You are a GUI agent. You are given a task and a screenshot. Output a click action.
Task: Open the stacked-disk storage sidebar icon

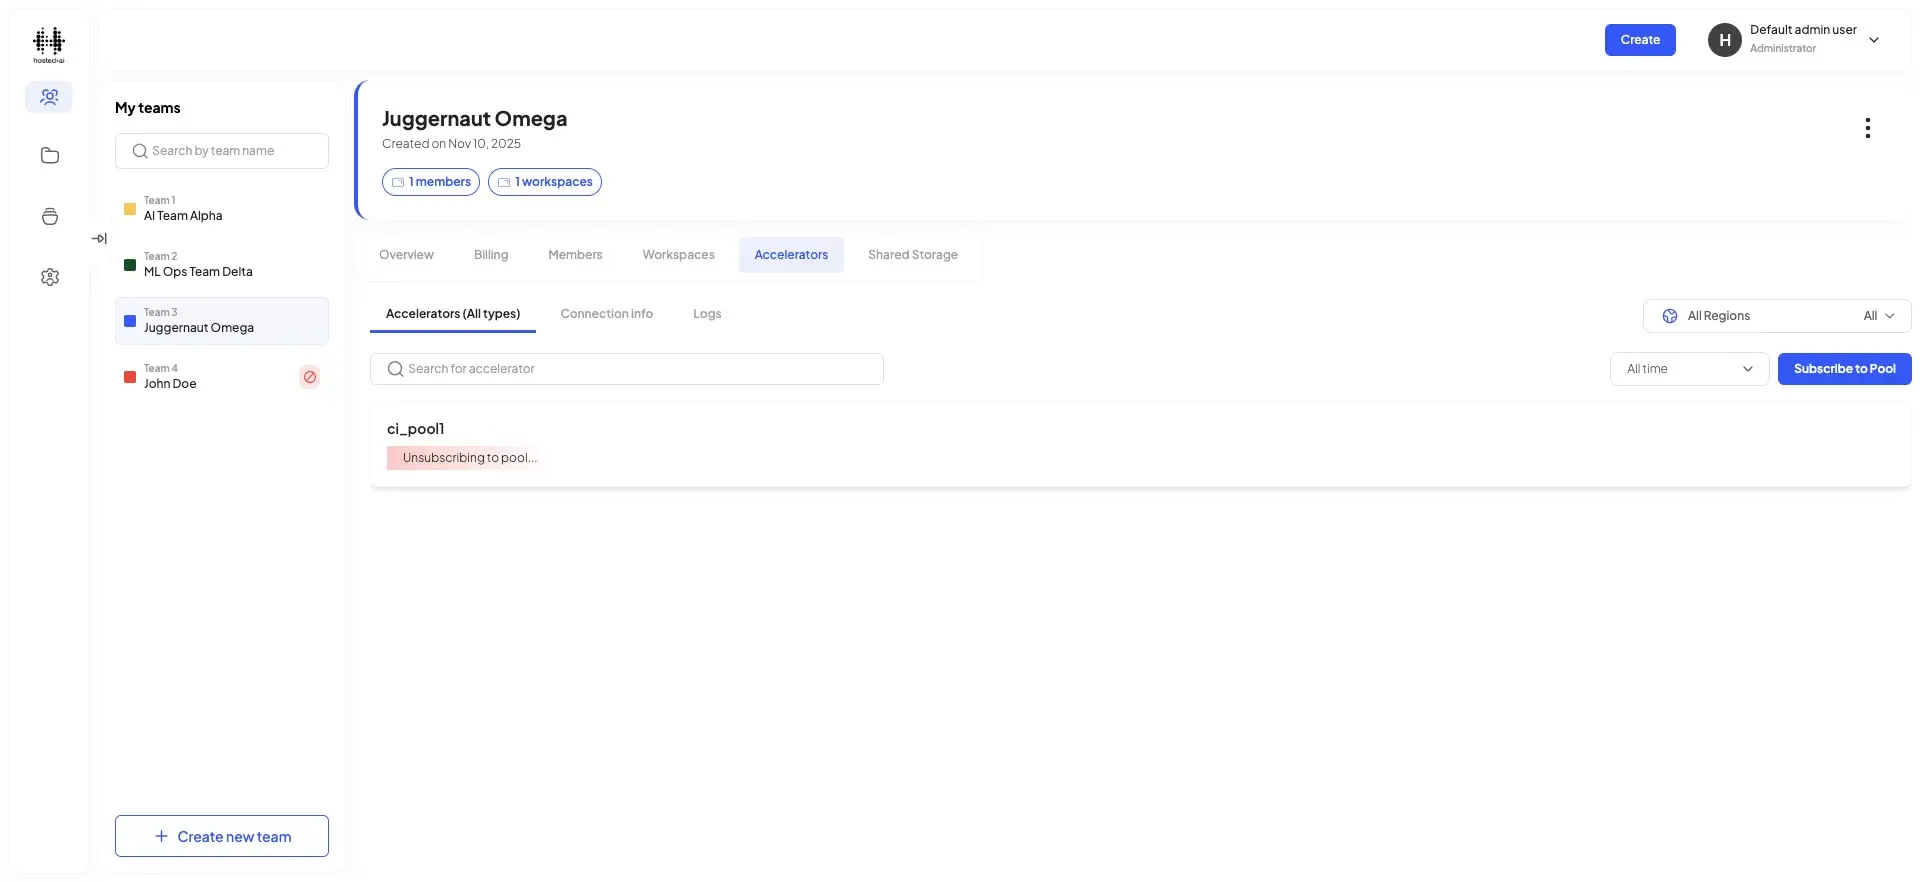click(x=50, y=217)
